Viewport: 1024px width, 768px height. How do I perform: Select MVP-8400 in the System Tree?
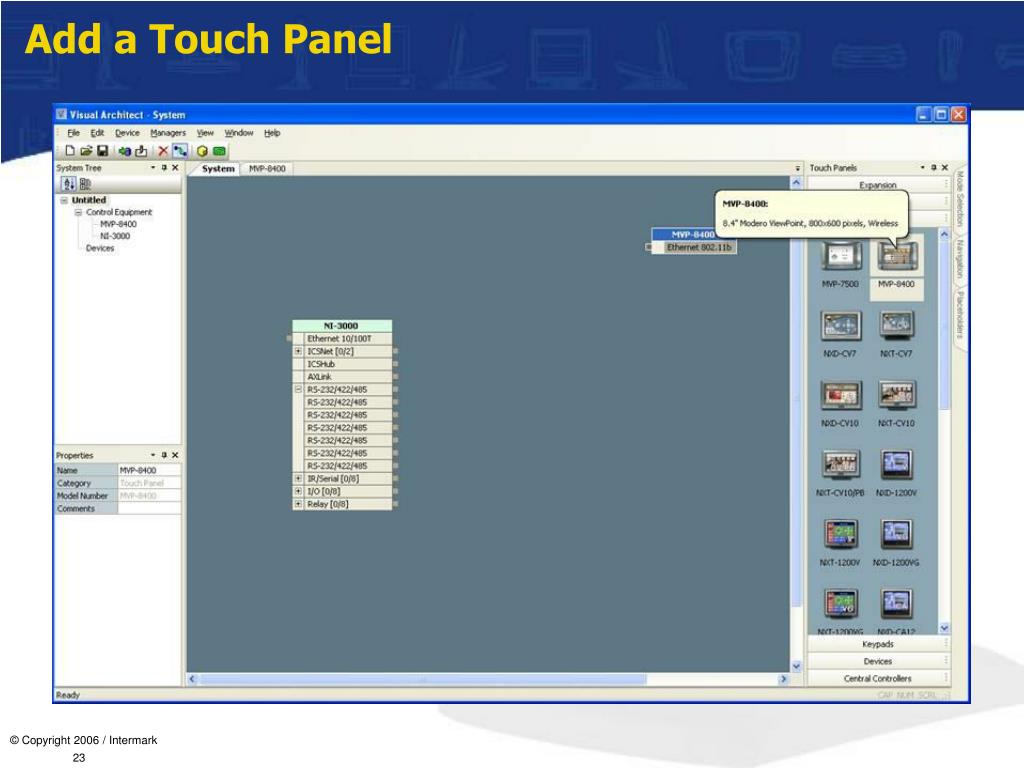(118, 224)
